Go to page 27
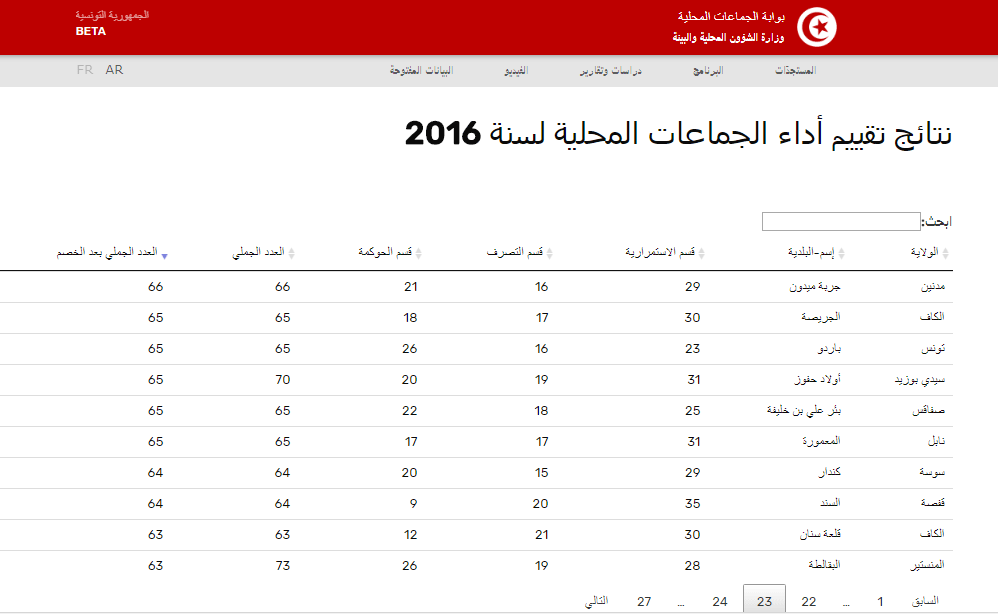The width and height of the screenshot is (998, 614). [x=644, y=601]
